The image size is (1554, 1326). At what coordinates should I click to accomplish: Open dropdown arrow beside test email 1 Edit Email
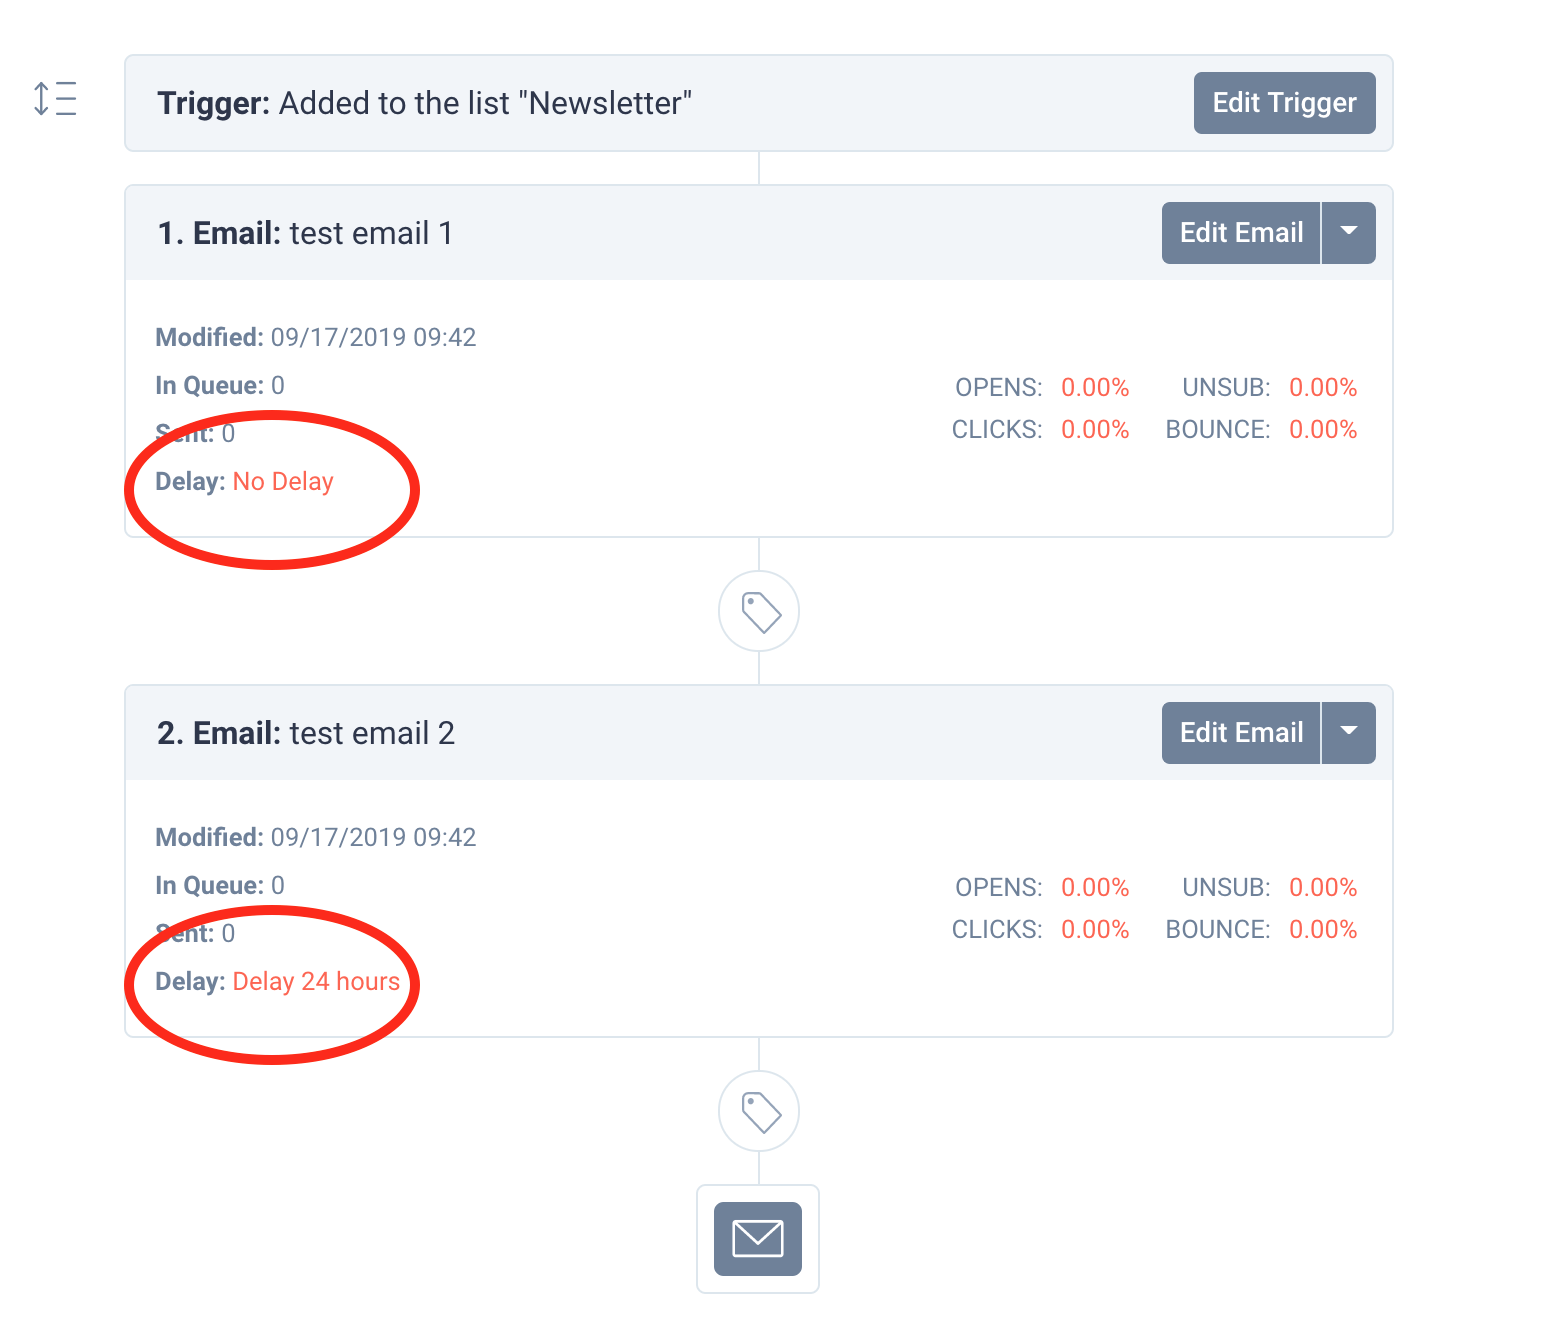[x=1349, y=233]
